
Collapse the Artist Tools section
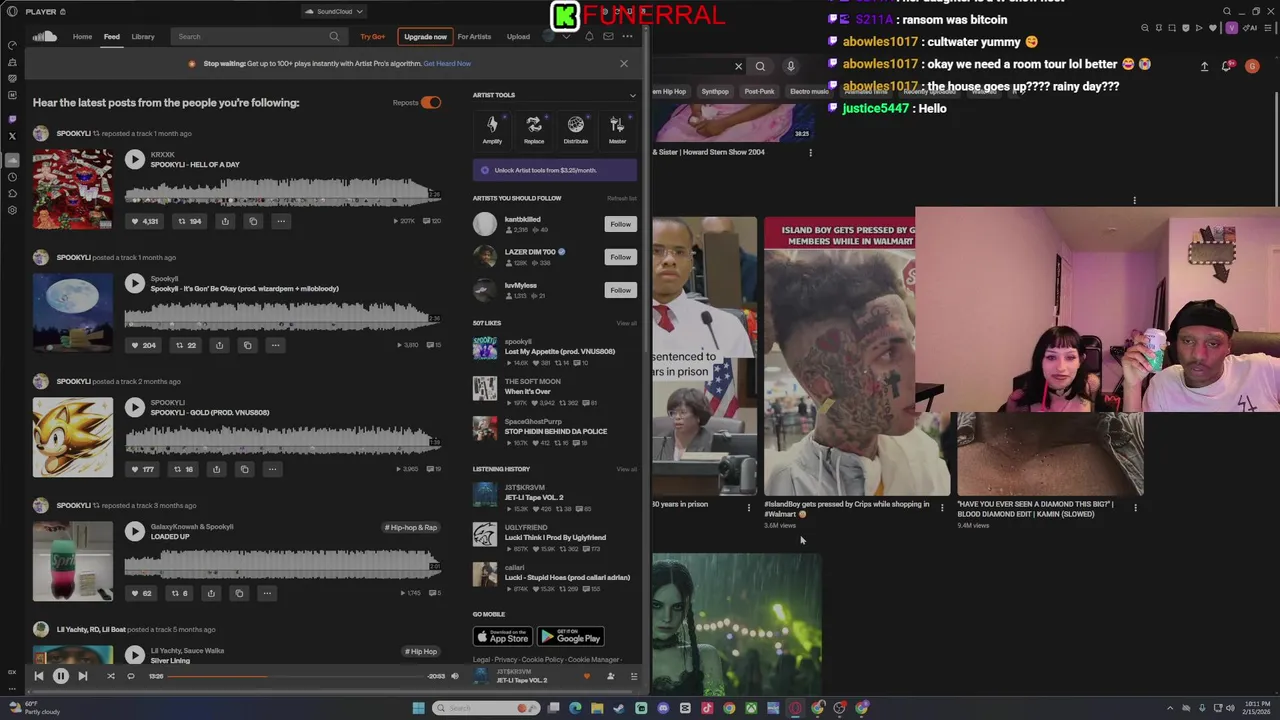[x=632, y=95]
